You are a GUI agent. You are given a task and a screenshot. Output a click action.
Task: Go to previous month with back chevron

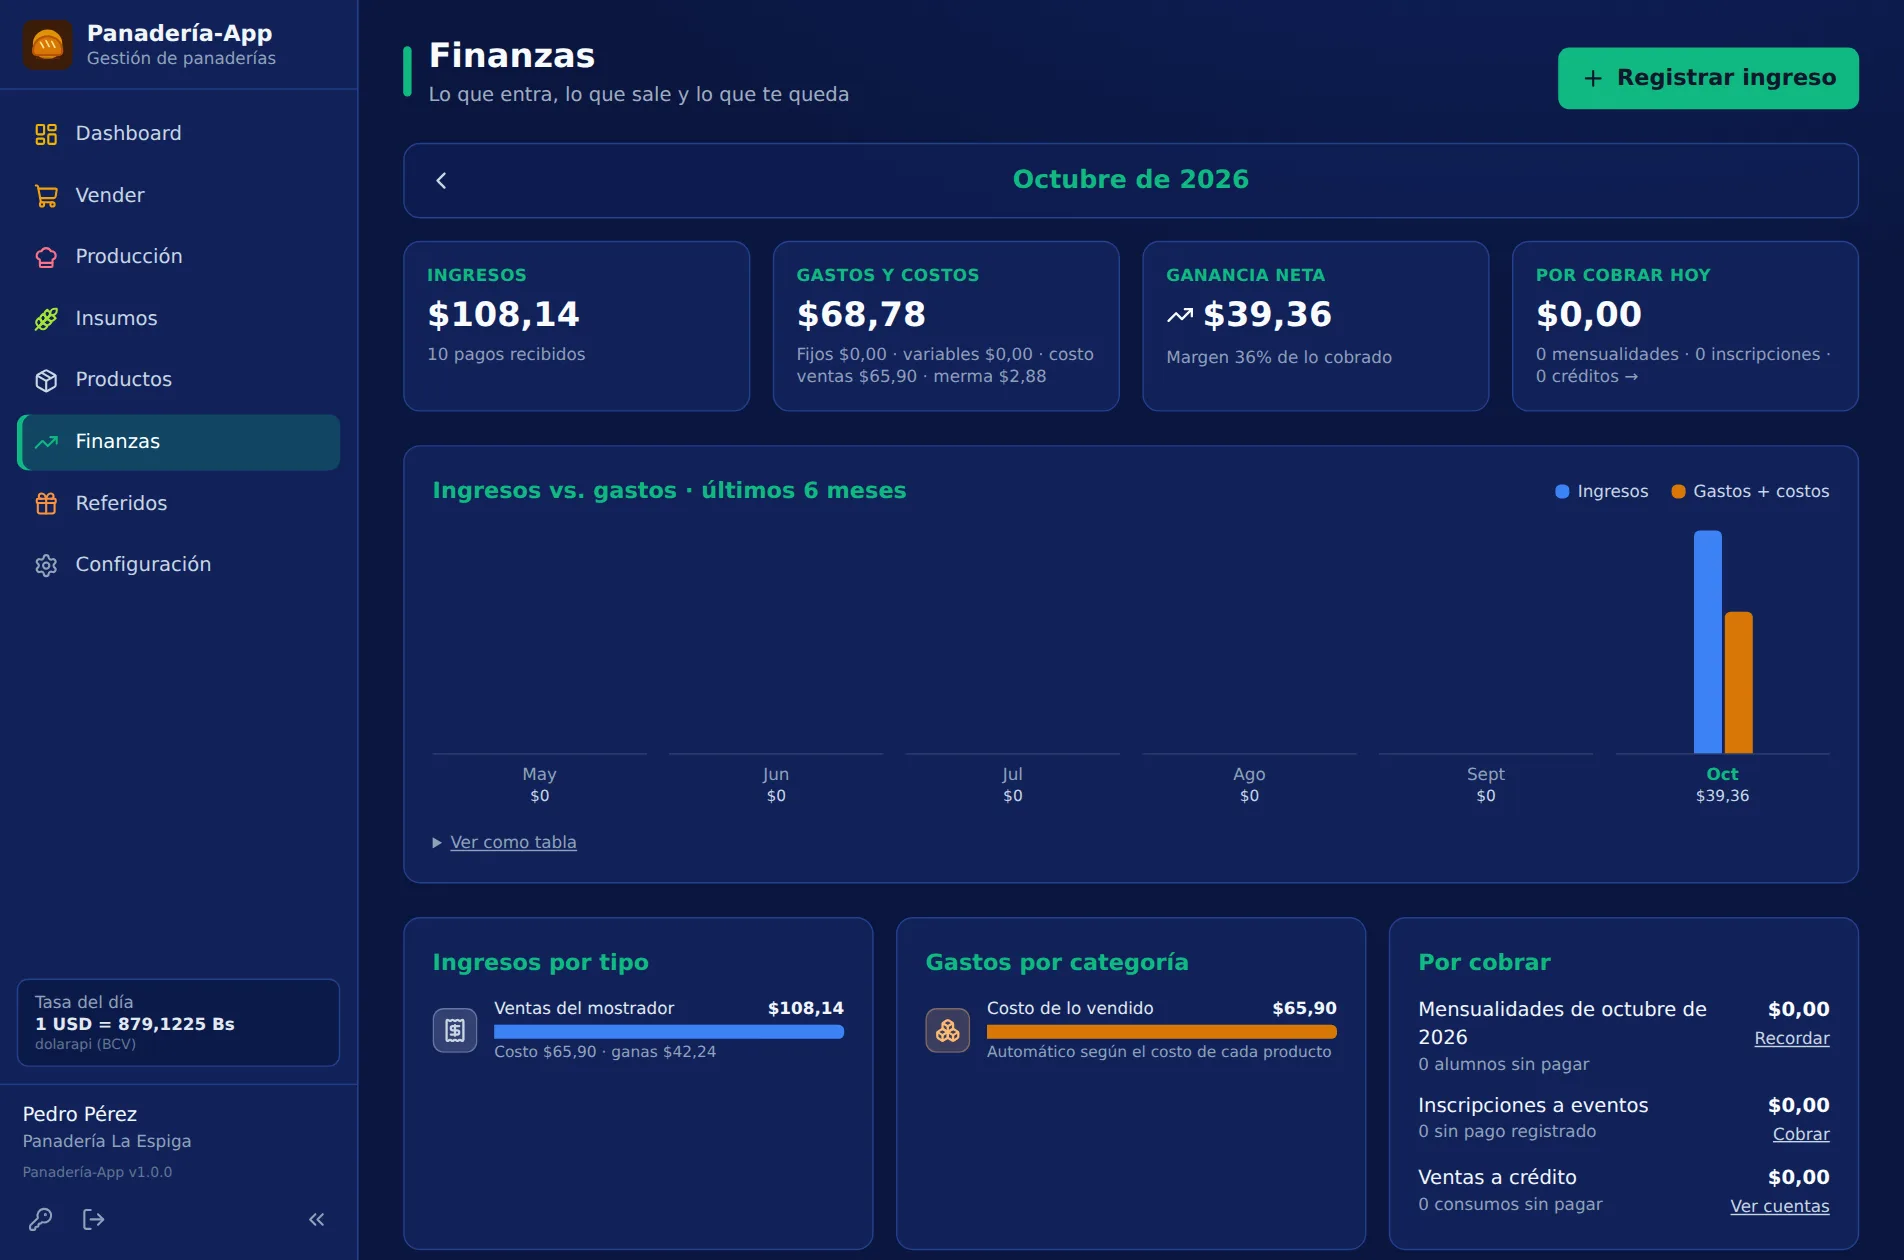(441, 180)
